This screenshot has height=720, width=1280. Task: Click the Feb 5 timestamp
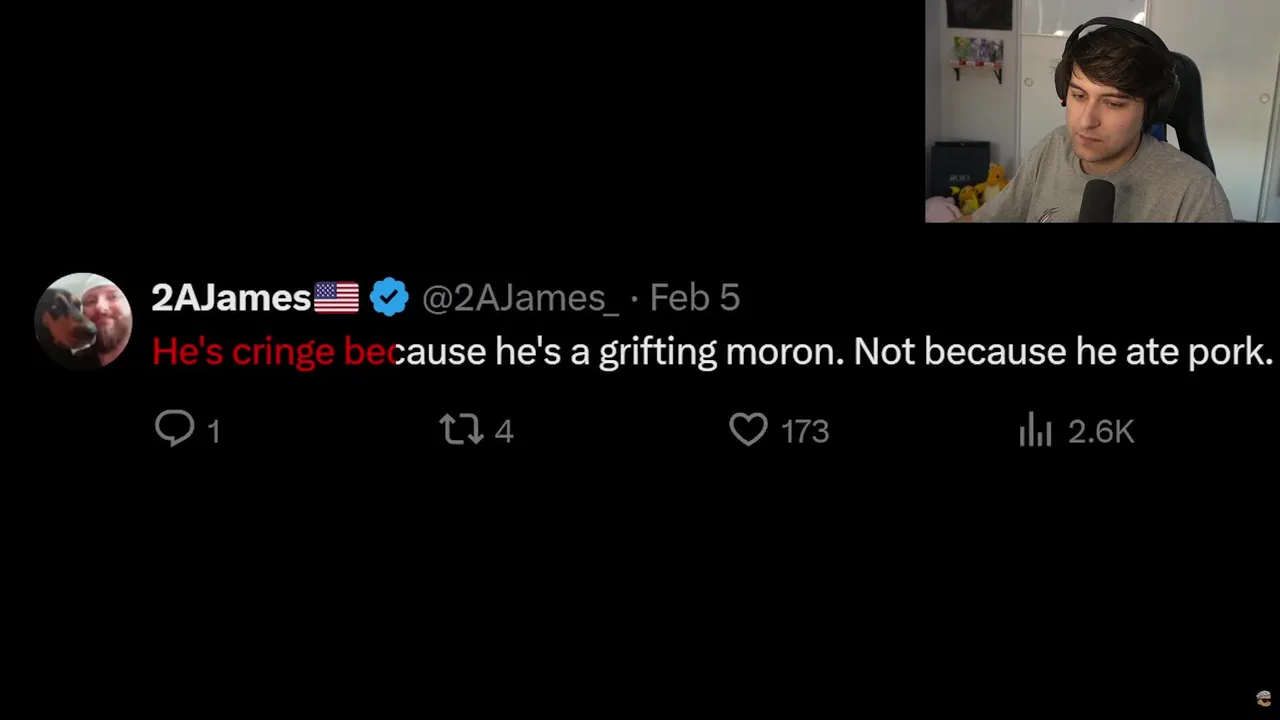click(694, 297)
